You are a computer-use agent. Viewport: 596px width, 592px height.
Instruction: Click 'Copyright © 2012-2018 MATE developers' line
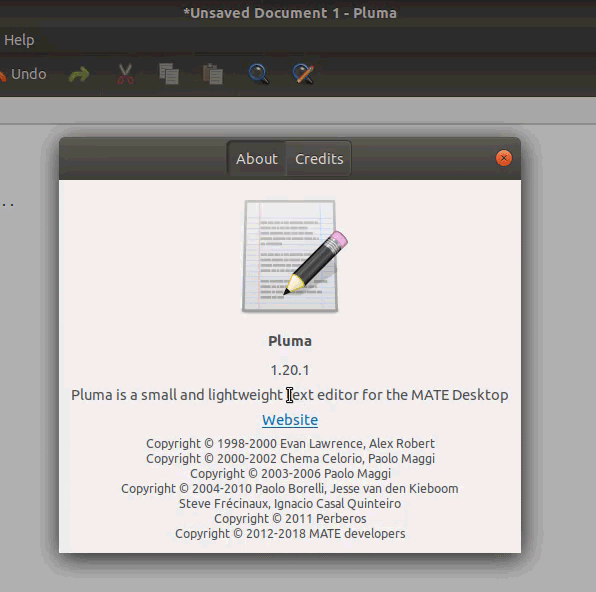click(x=290, y=533)
